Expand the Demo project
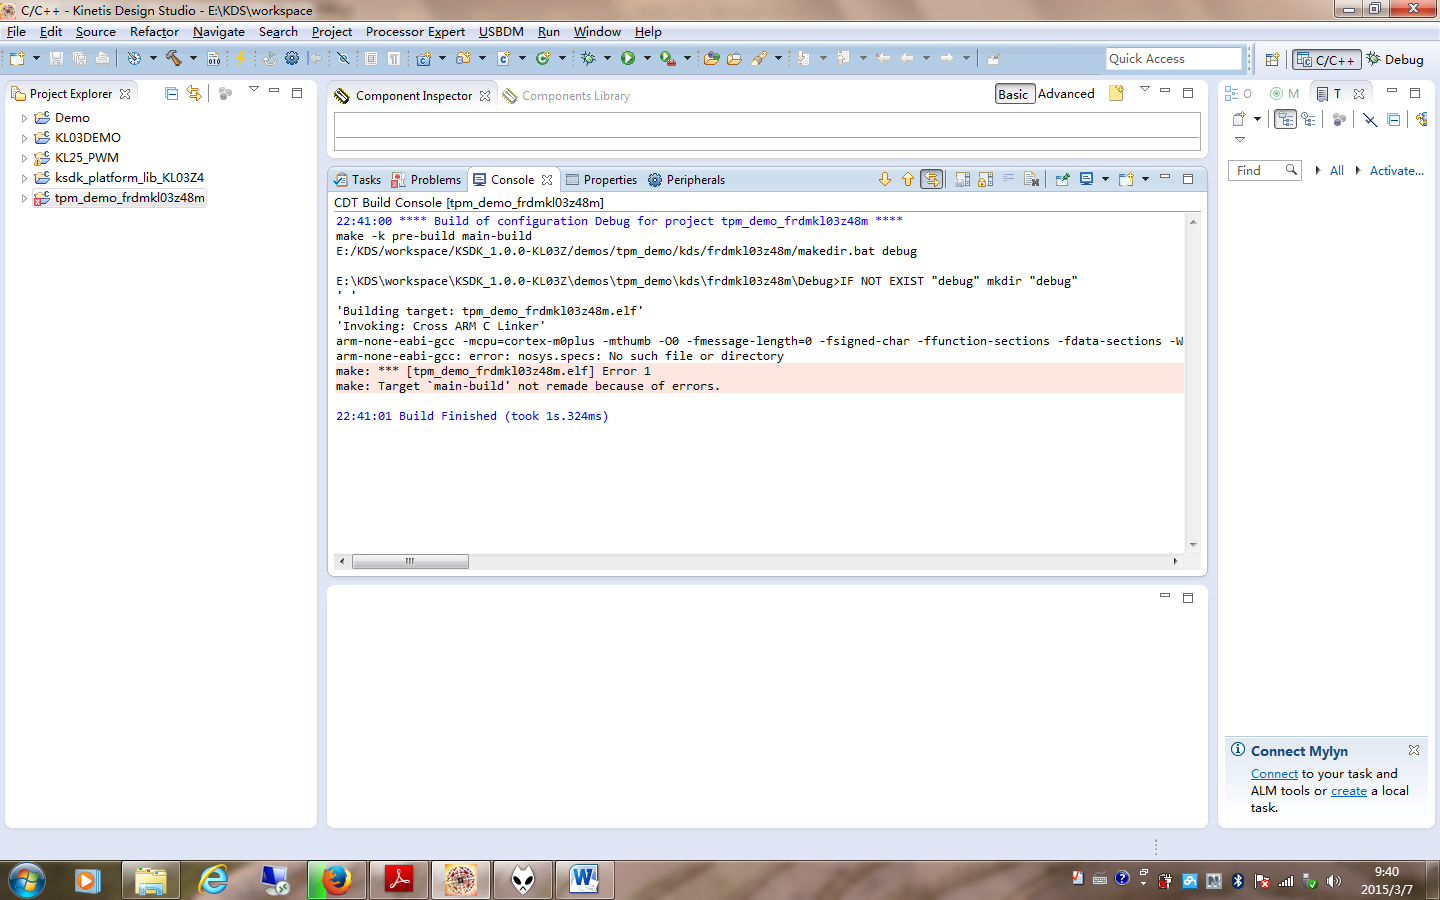 click(x=24, y=118)
